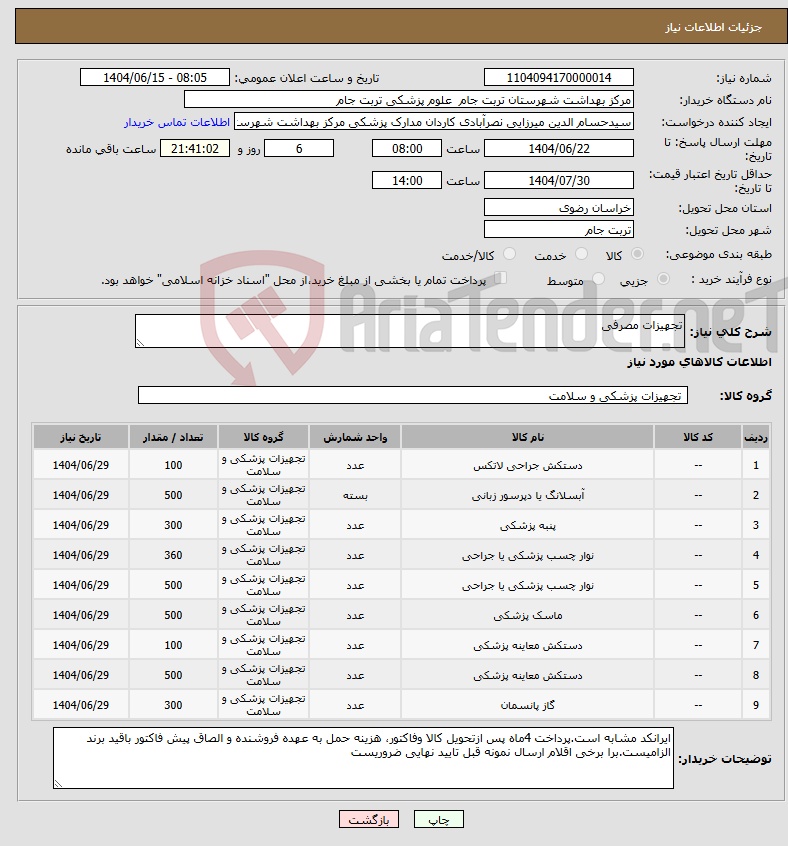Viewport: 788px width, 846px height.
Task: Click دستکش معاینه پزشکی in row 7
Action: click(527, 646)
